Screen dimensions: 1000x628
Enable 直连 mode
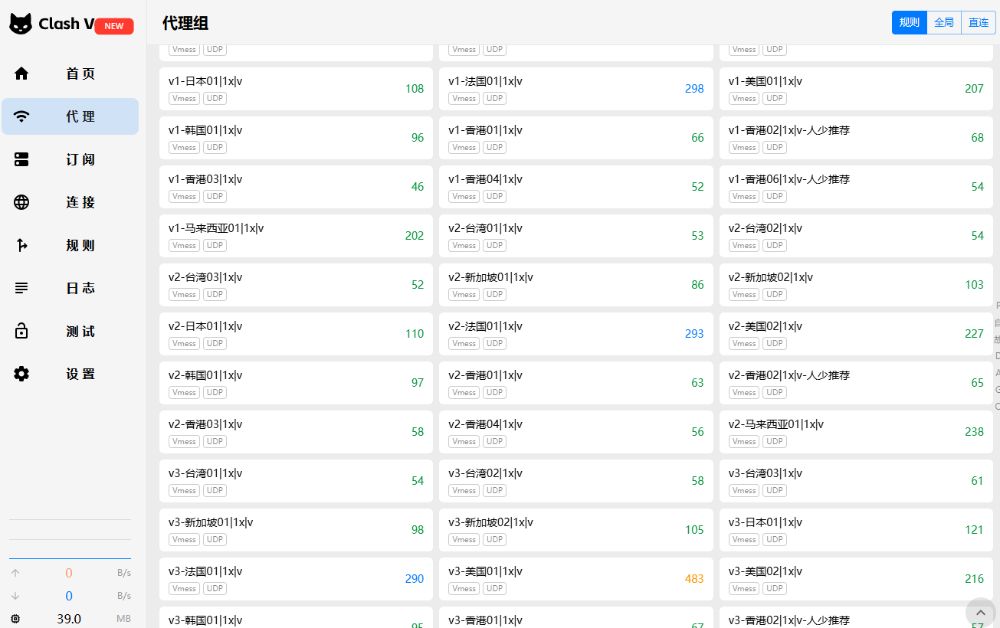[x=978, y=22]
